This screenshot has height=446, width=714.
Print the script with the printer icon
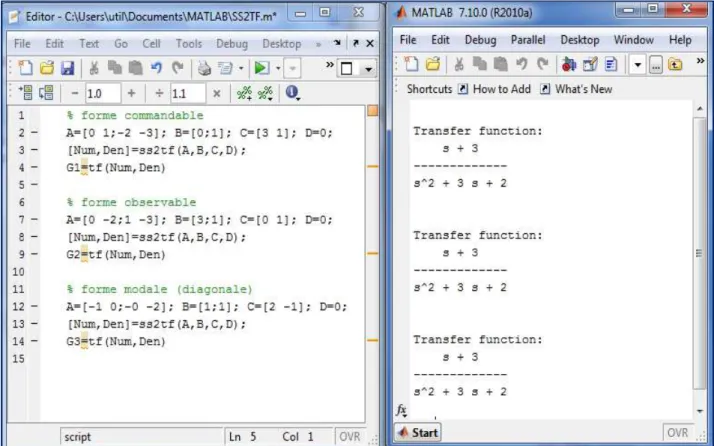204,68
